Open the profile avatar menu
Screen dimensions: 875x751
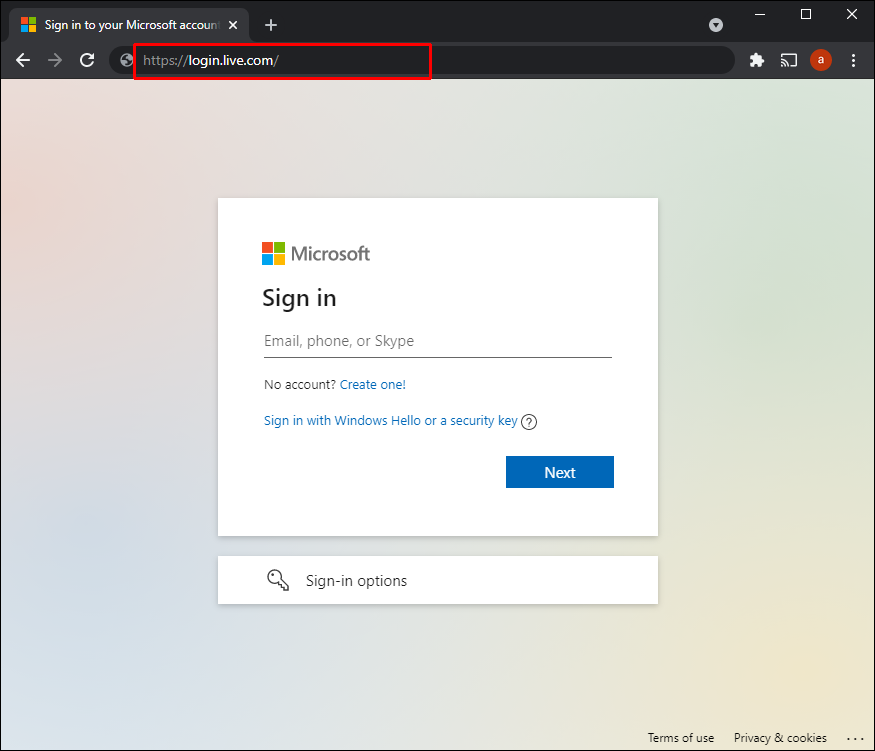[821, 60]
